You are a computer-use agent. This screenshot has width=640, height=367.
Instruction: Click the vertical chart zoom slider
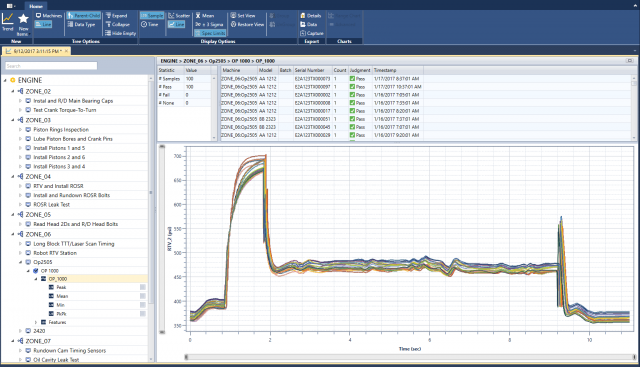click(x=162, y=239)
